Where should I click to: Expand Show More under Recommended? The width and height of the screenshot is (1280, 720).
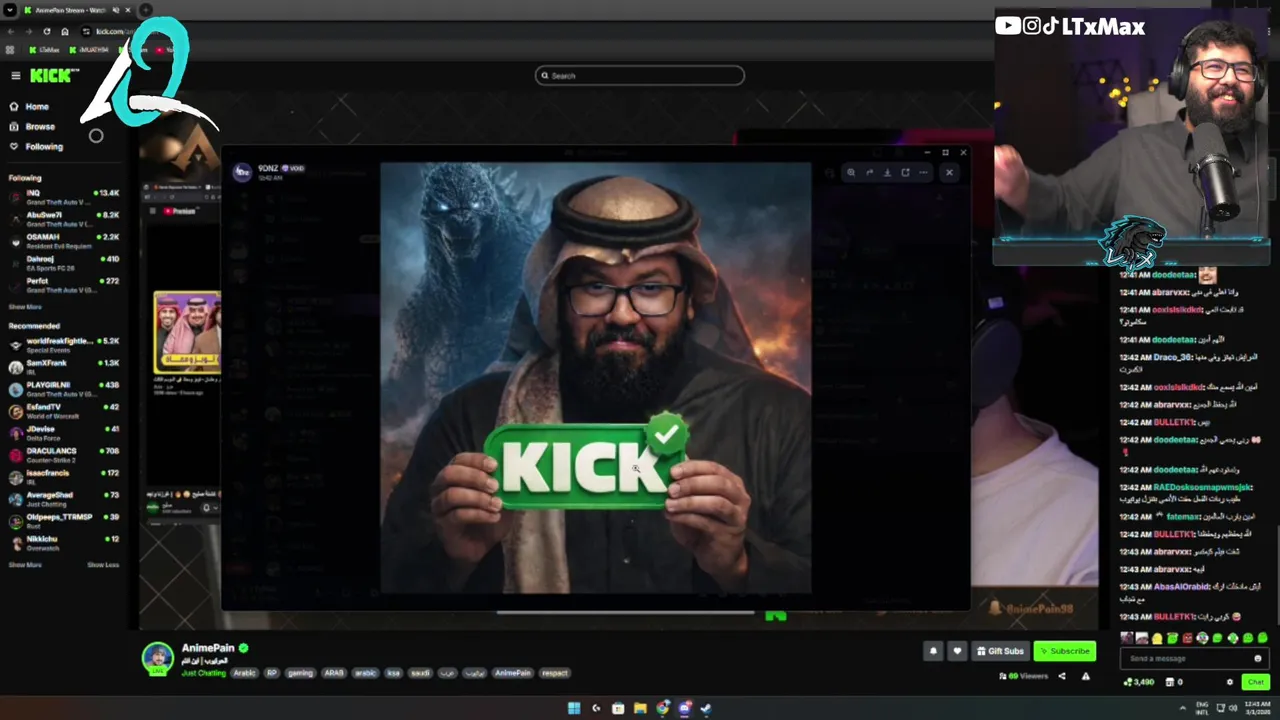[25, 565]
